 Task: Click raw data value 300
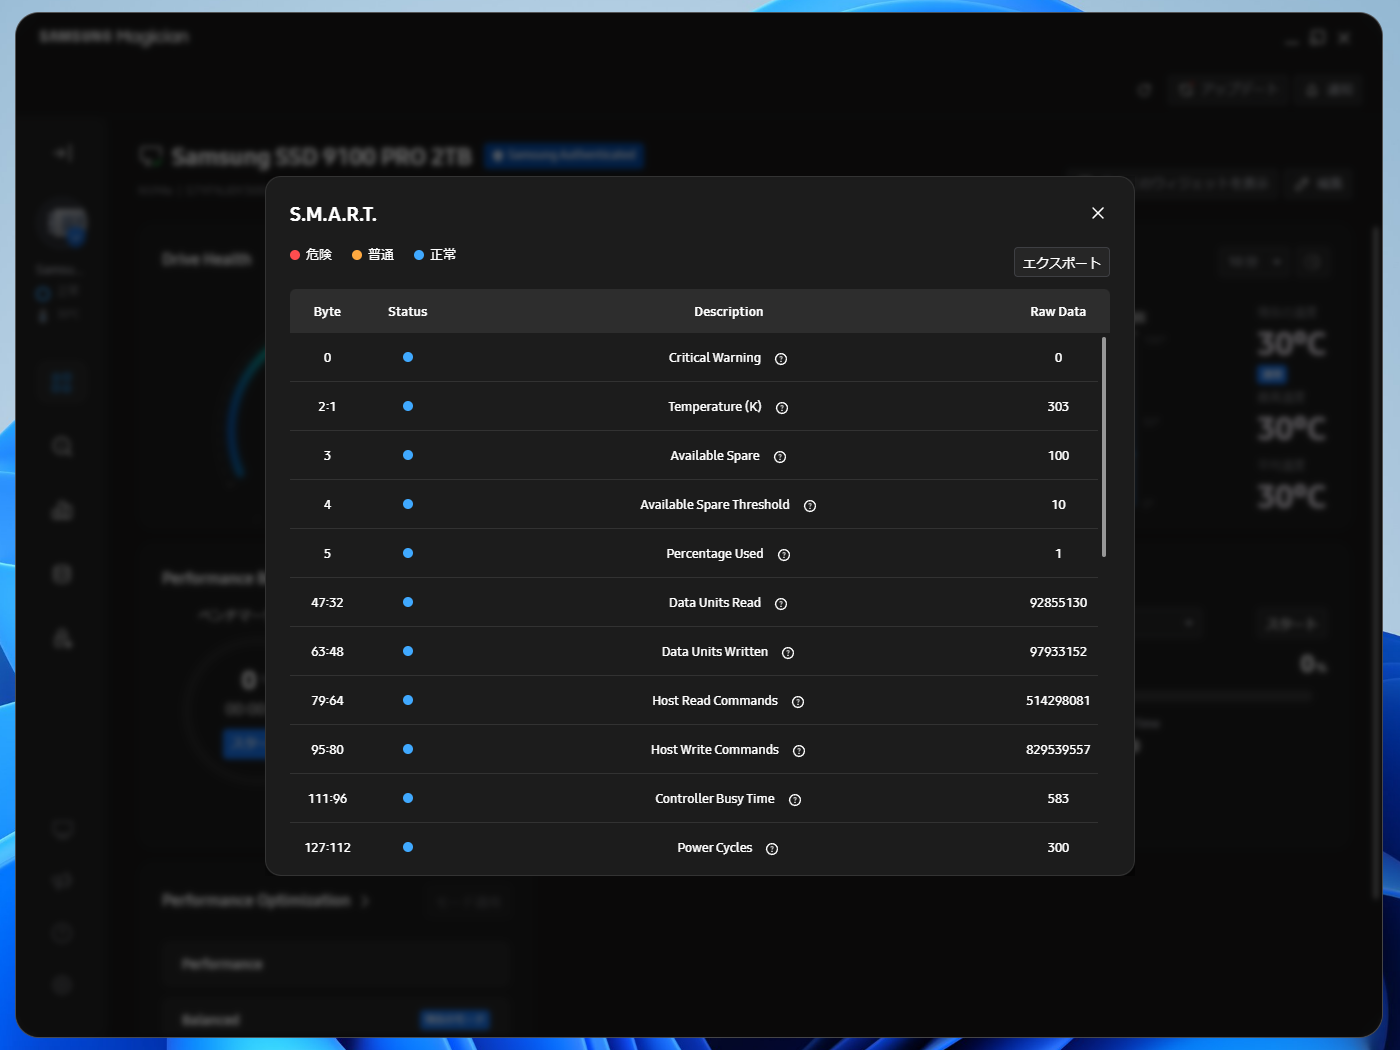click(x=1058, y=848)
